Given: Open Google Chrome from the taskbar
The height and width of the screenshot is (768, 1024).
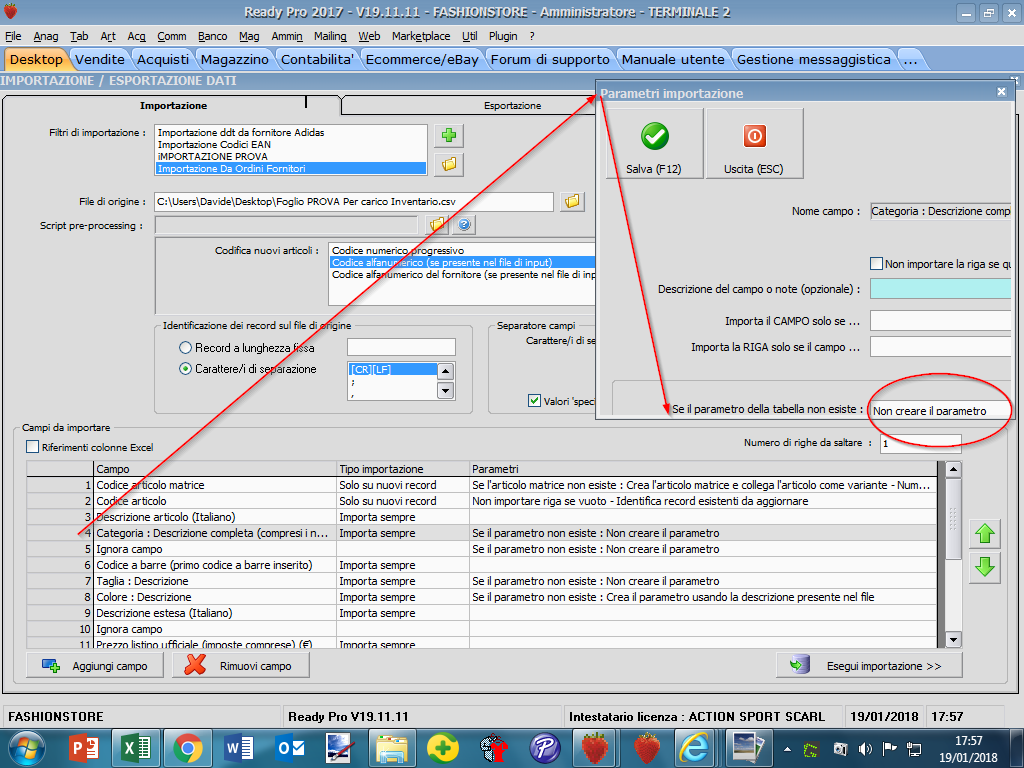Looking at the screenshot, I should (x=187, y=748).
